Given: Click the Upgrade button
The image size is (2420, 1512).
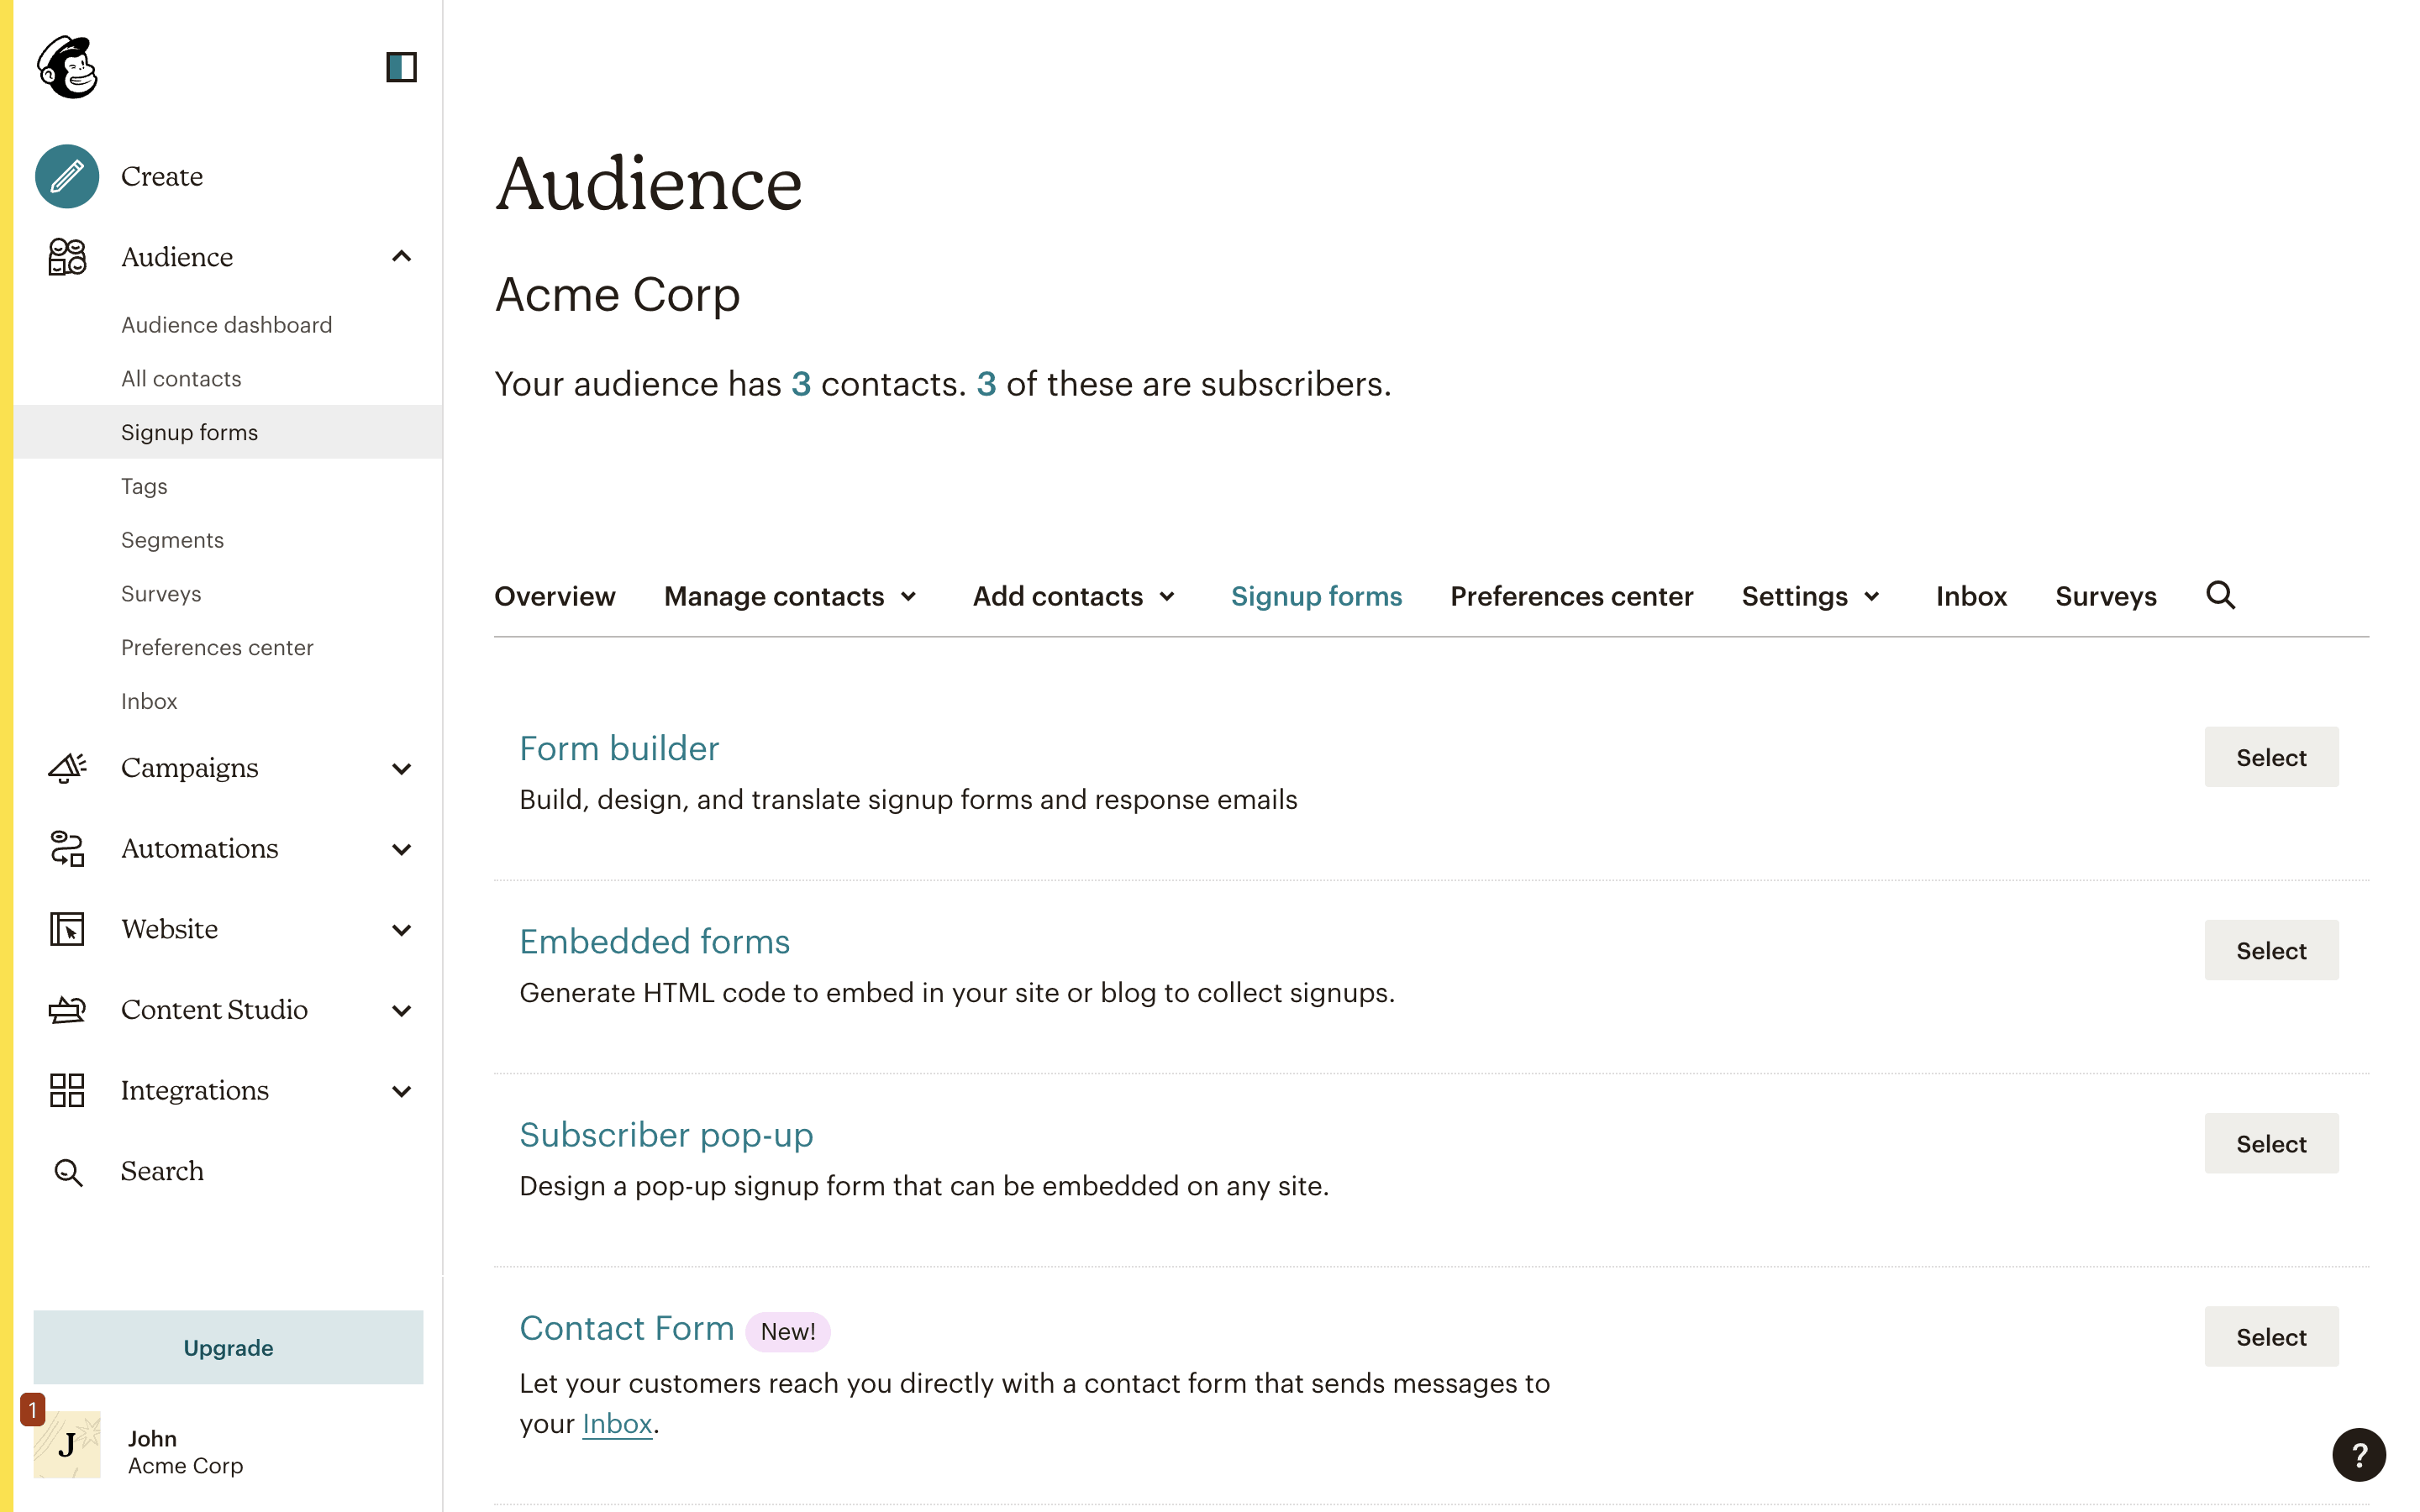Looking at the screenshot, I should tap(228, 1347).
